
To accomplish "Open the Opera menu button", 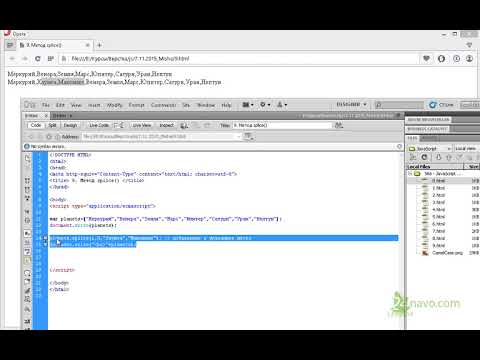I will (x=17, y=34).
